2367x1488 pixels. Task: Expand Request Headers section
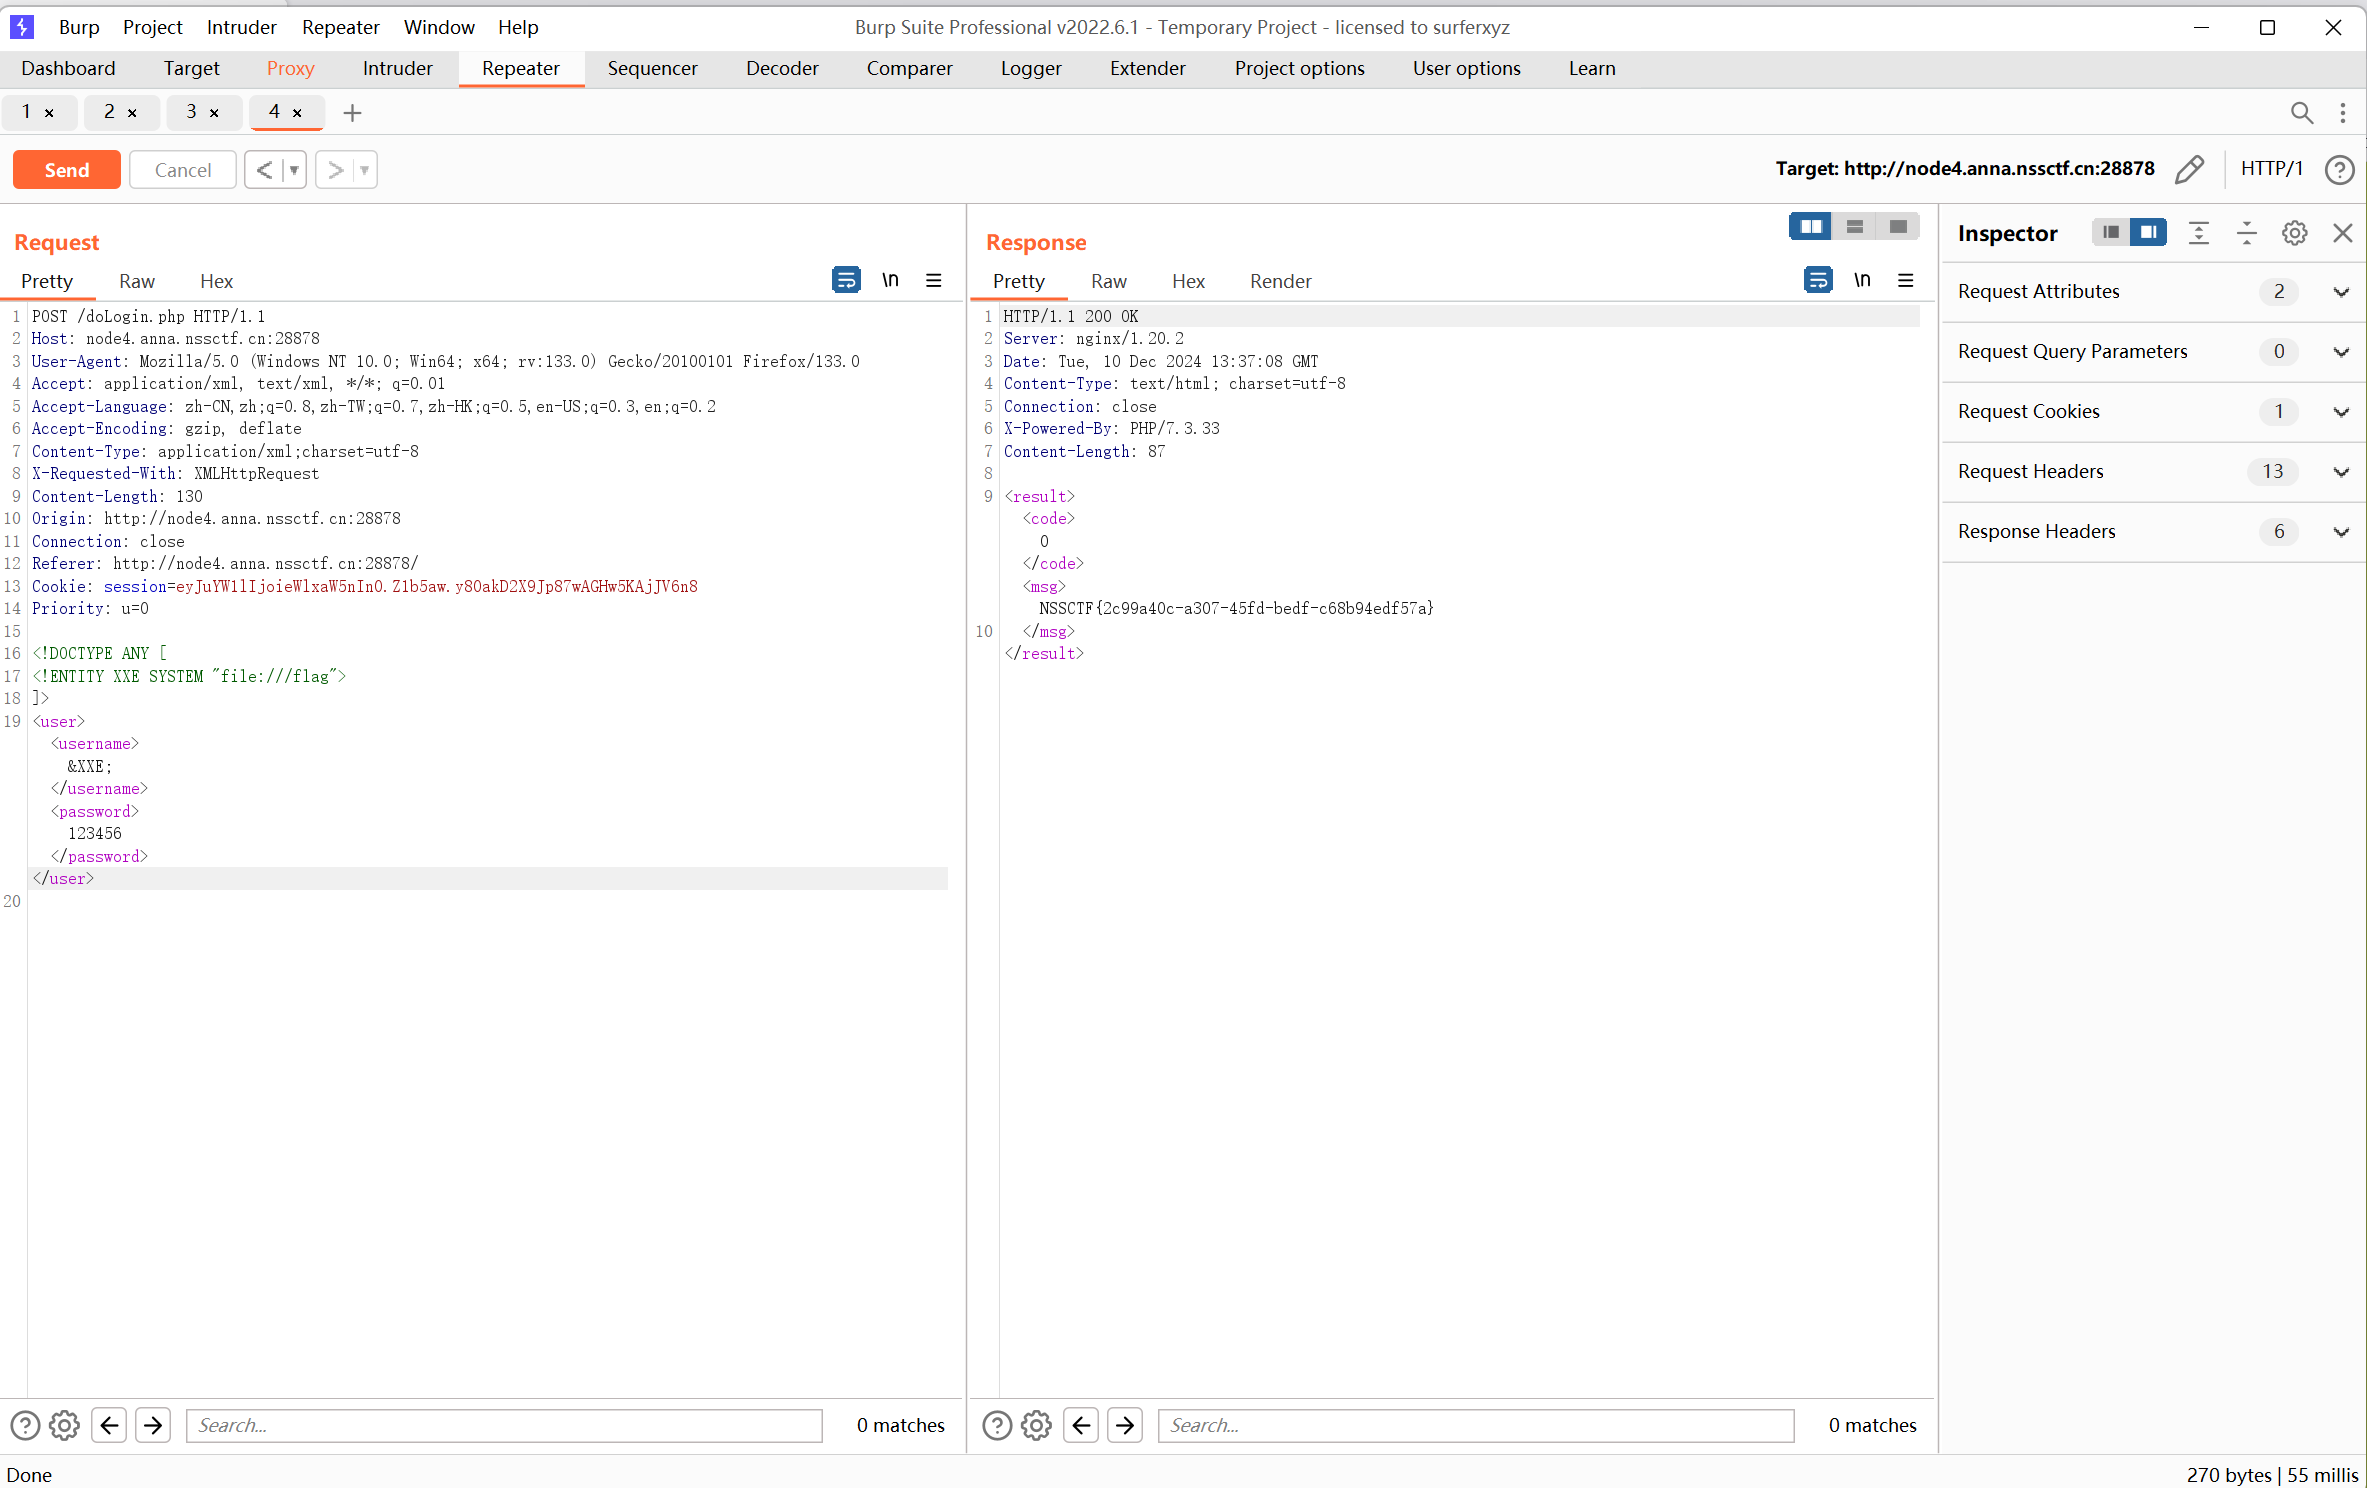[x=2341, y=472]
